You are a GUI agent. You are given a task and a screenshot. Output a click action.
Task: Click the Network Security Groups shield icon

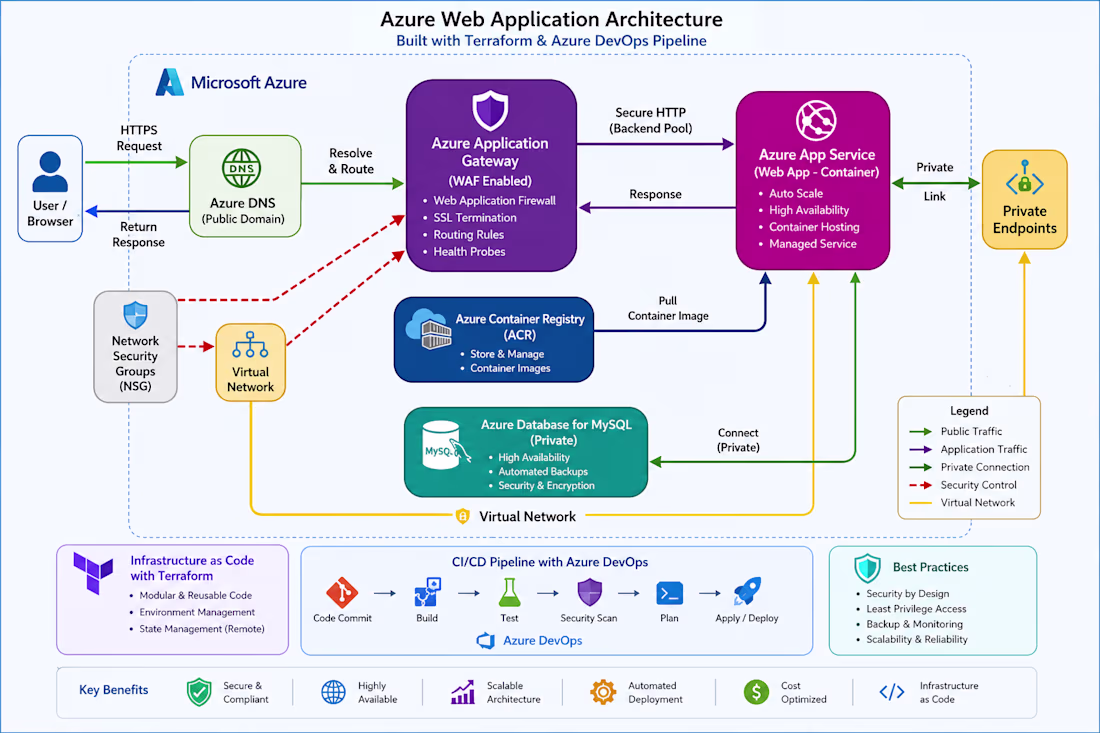coord(135,315)
